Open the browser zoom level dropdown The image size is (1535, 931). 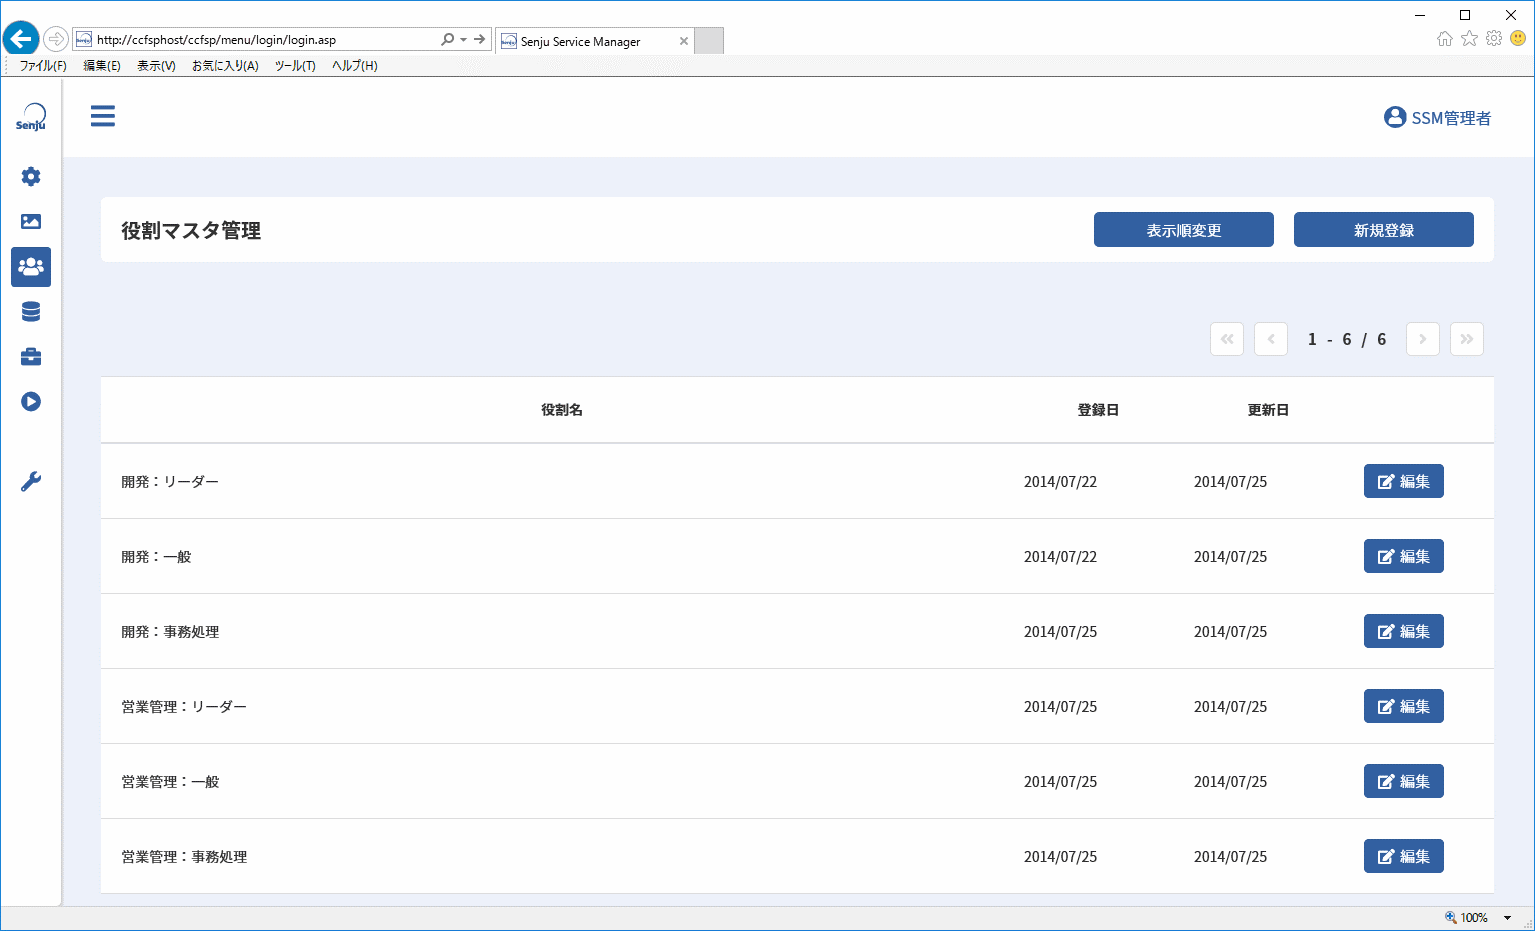(1507, 918)
